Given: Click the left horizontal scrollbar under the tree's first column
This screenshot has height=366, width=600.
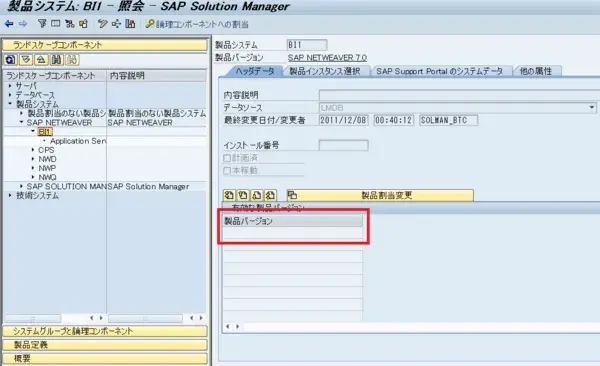Looking at the screenshot, I should click(x=33, y=318).
